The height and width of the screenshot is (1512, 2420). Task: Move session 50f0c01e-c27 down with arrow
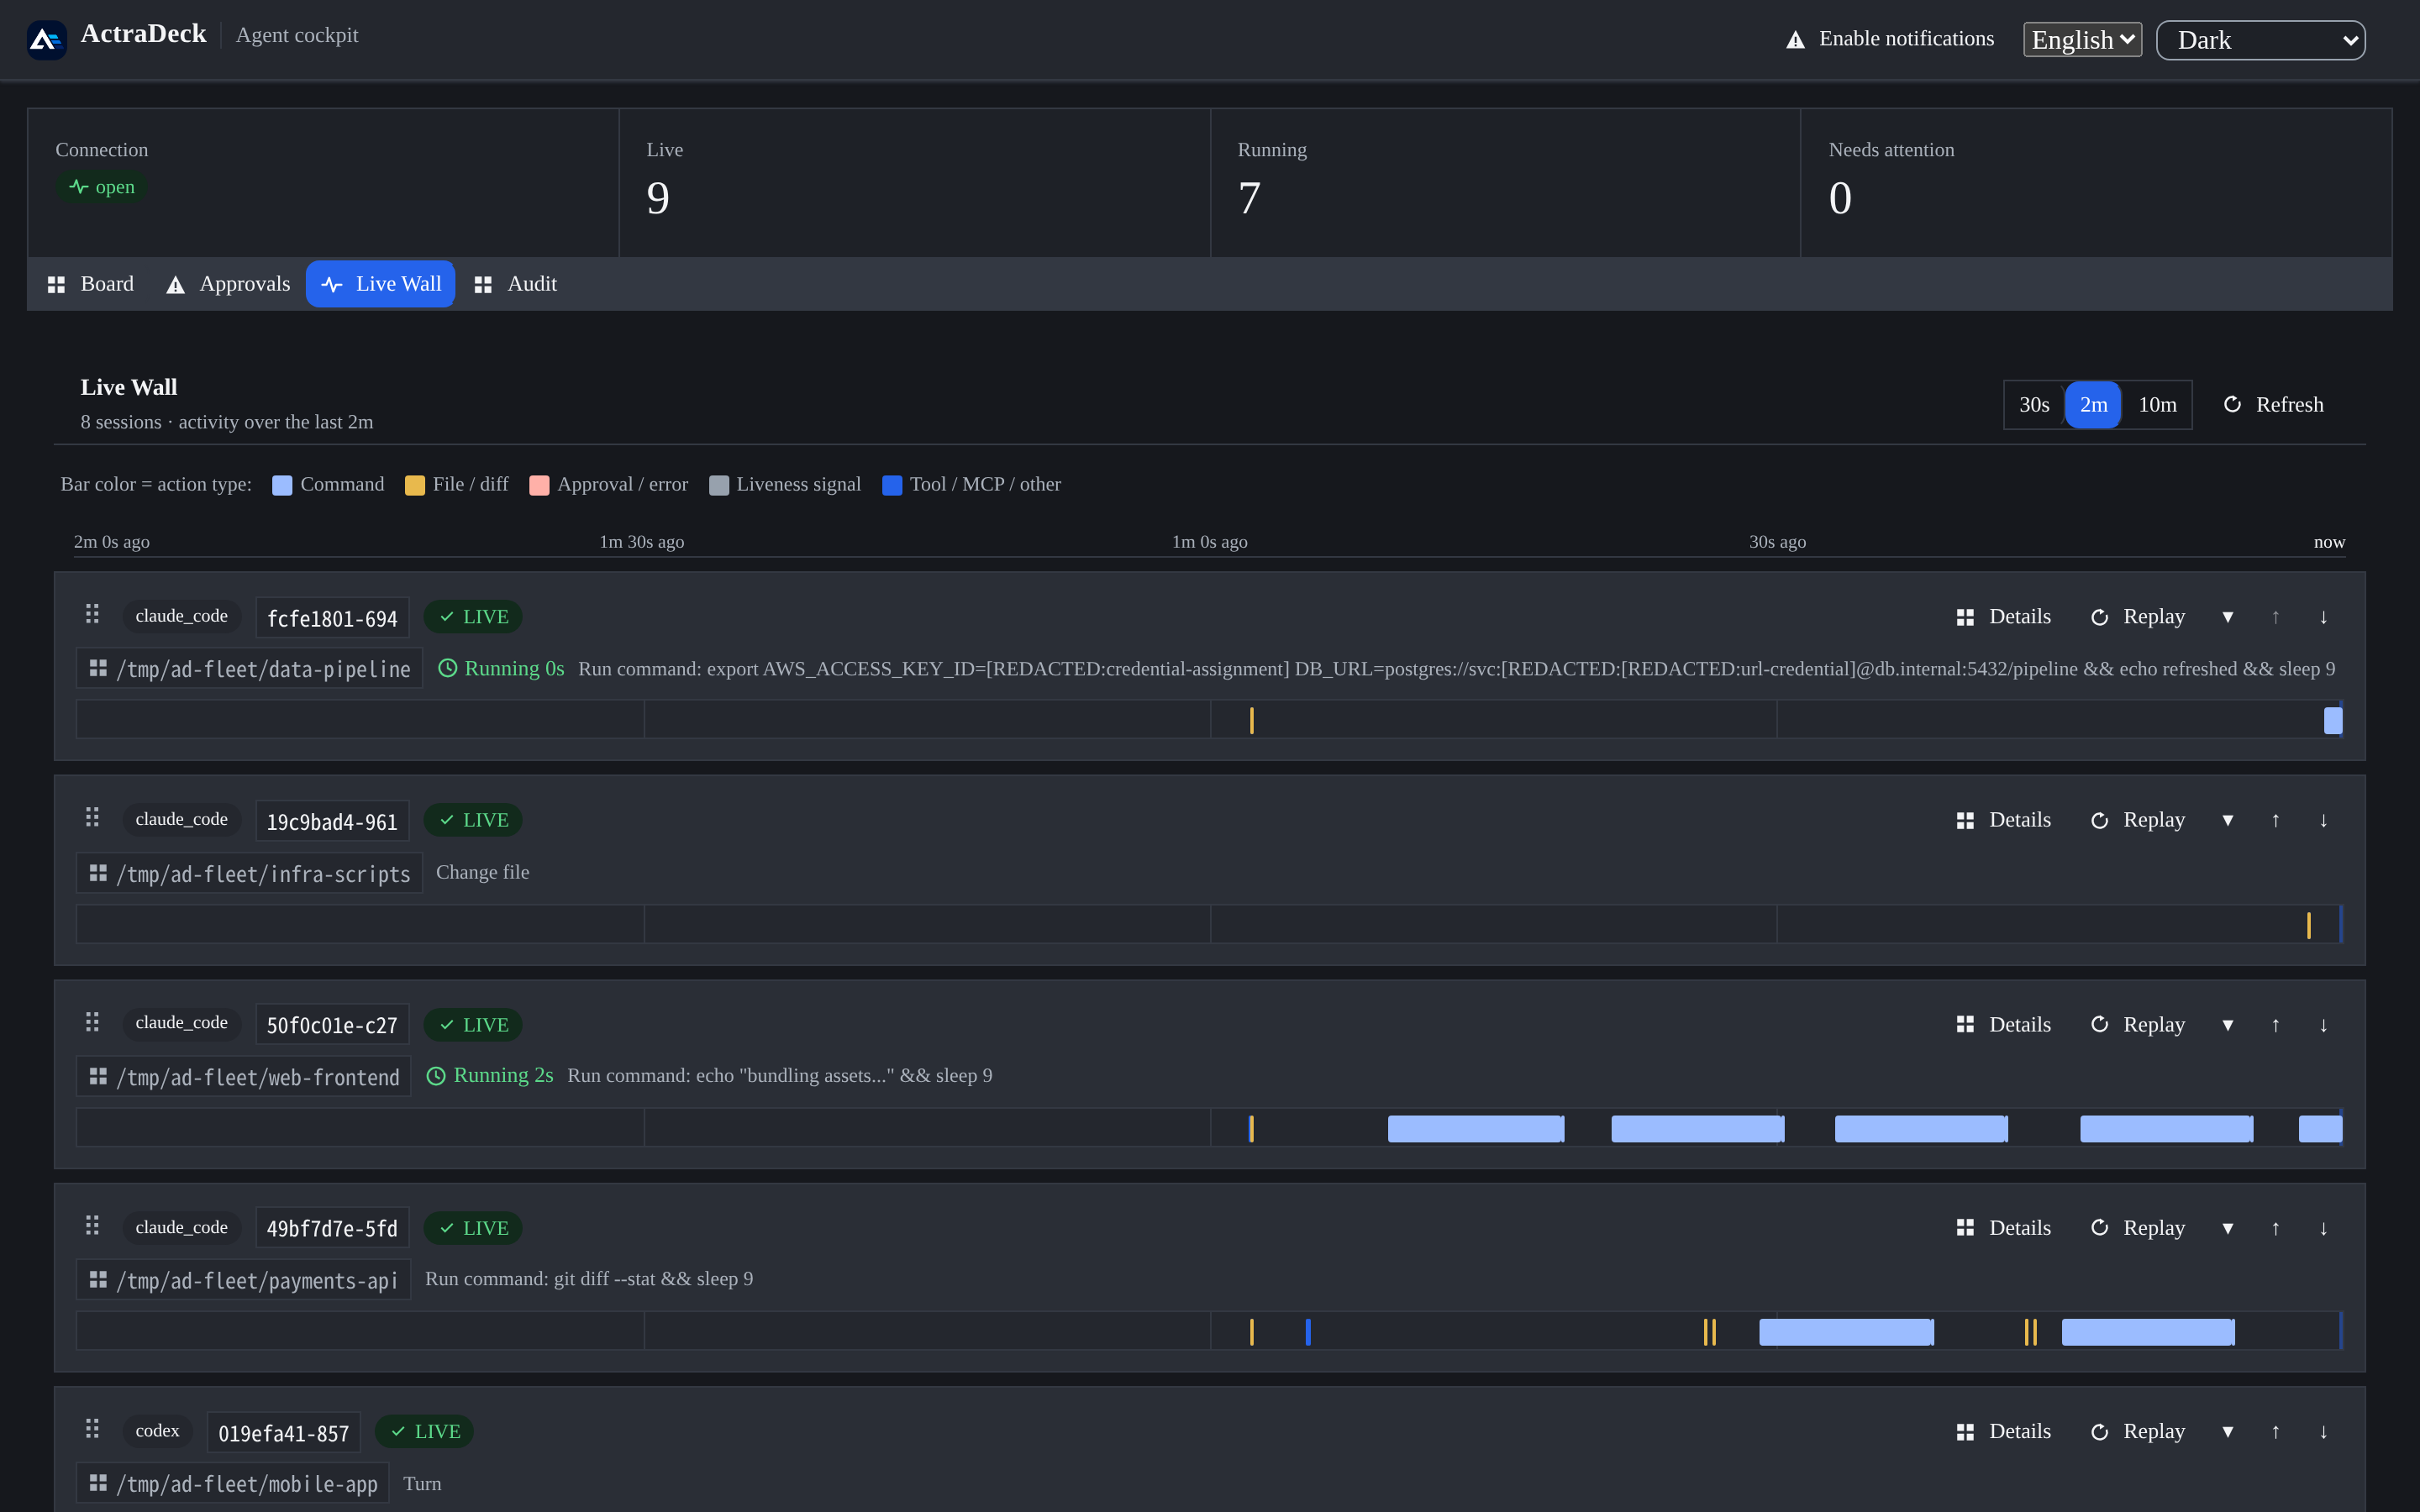[x=2323, y=1025]
